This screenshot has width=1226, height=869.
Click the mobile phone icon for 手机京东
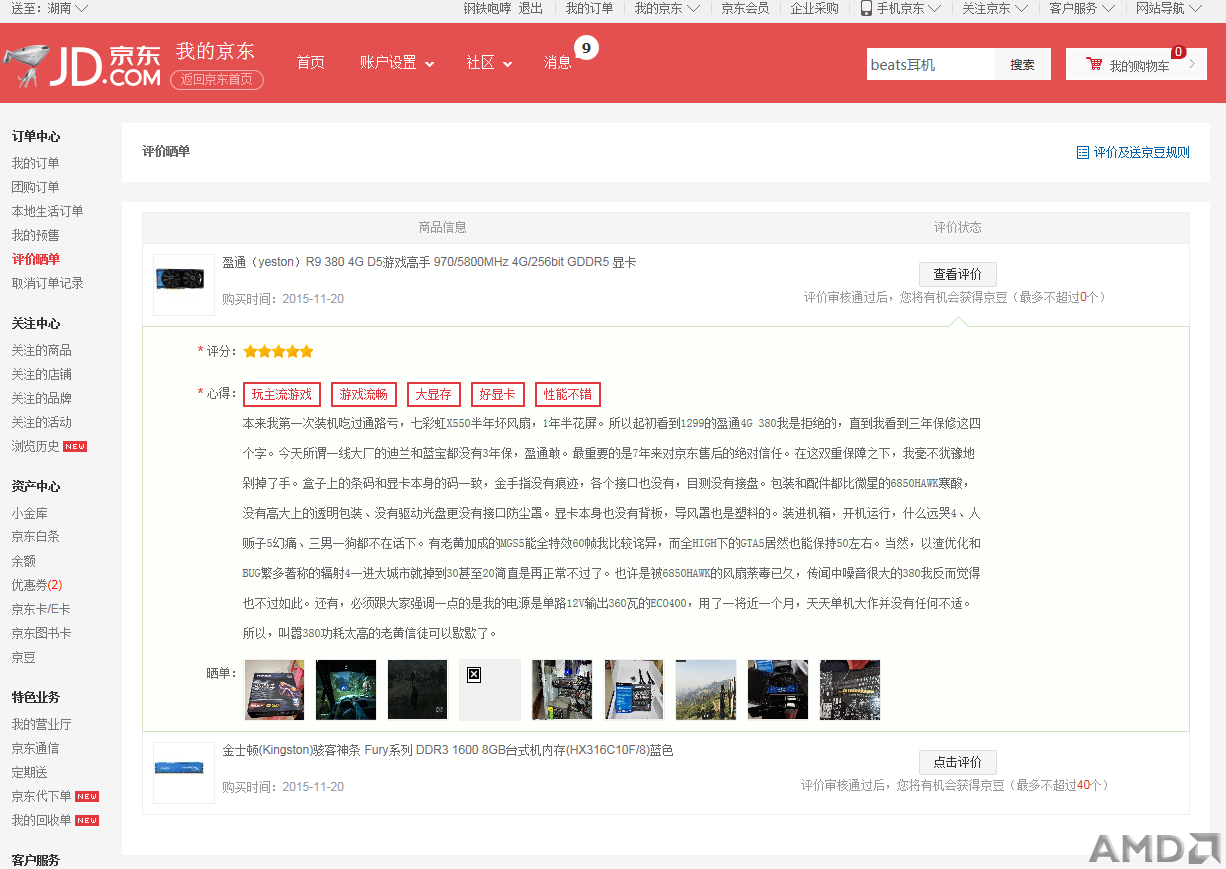point(866,8)
